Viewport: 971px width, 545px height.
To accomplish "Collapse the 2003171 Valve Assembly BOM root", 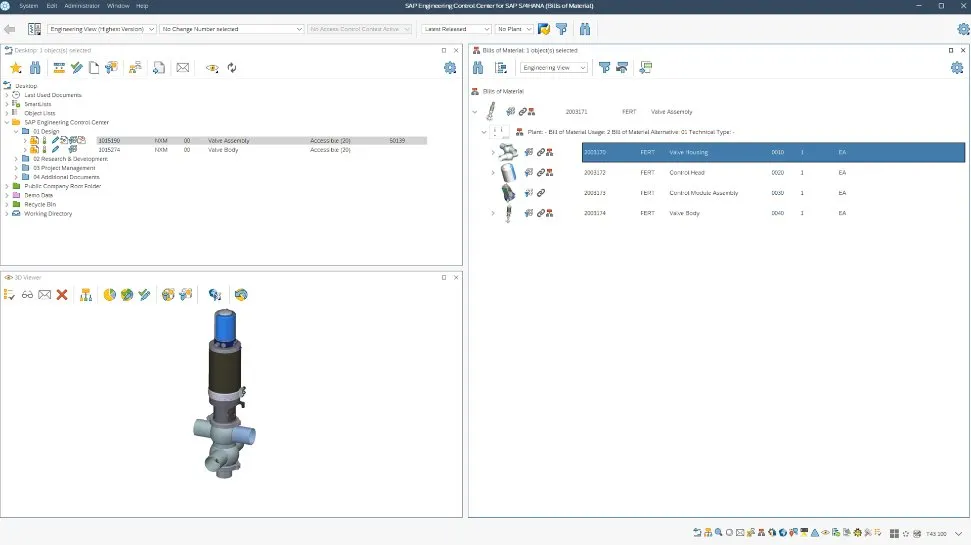I will tap(475, 112).
